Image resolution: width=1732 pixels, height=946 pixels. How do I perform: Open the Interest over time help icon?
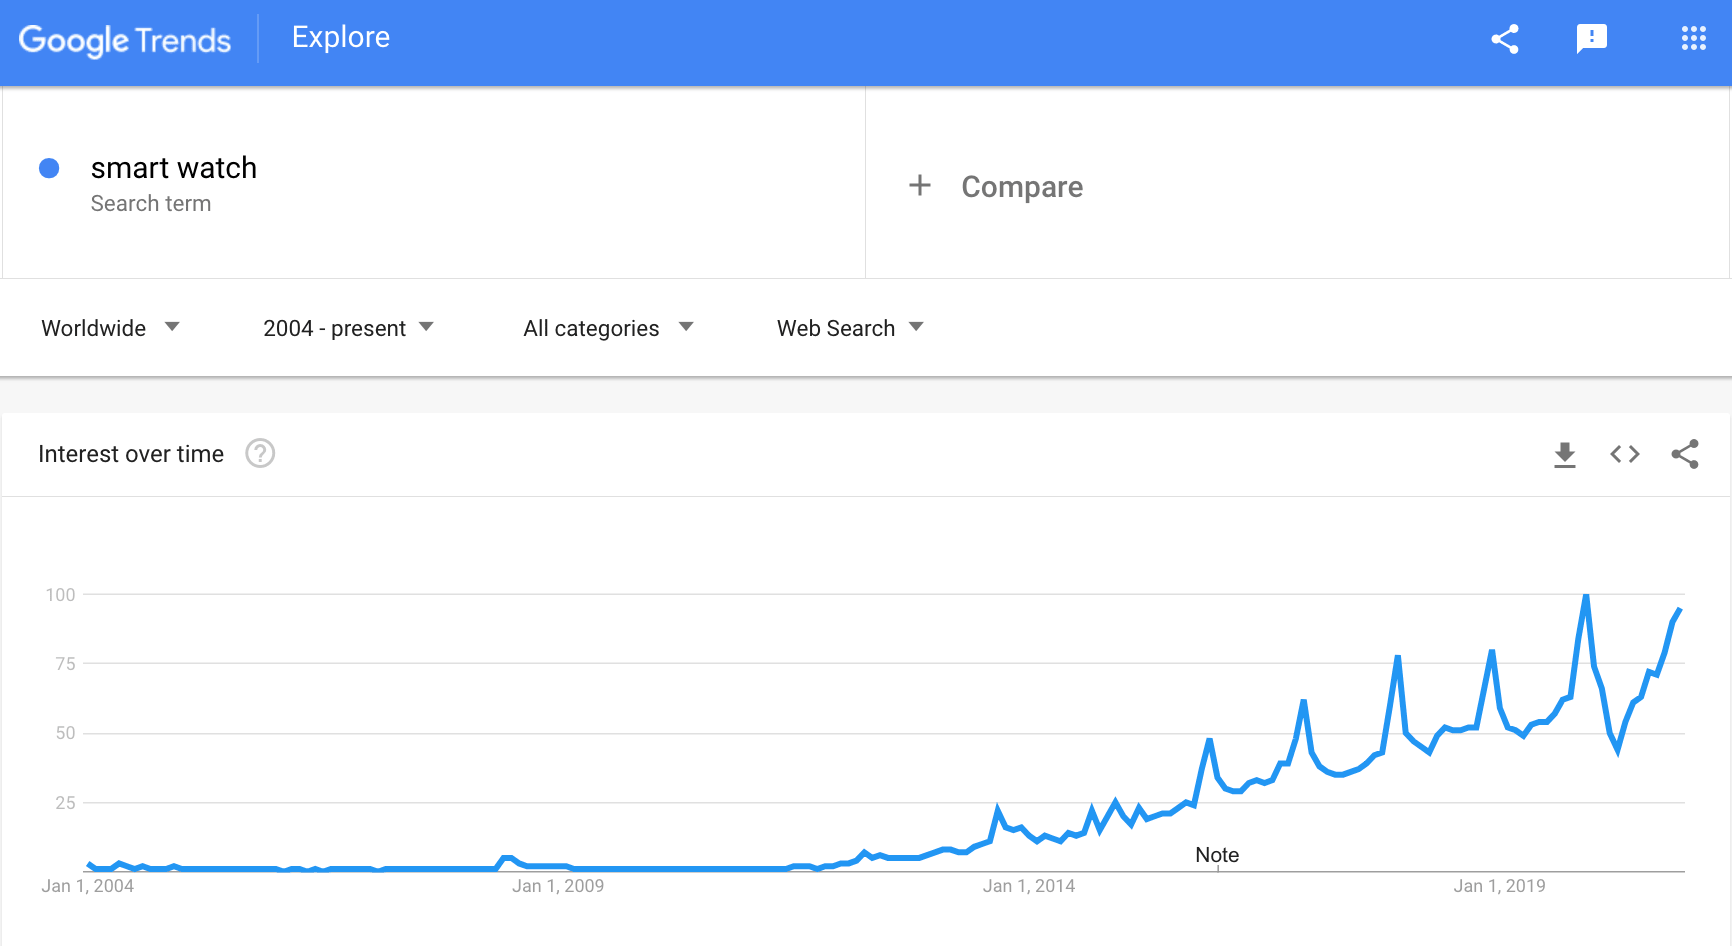(x=260, y=454)
